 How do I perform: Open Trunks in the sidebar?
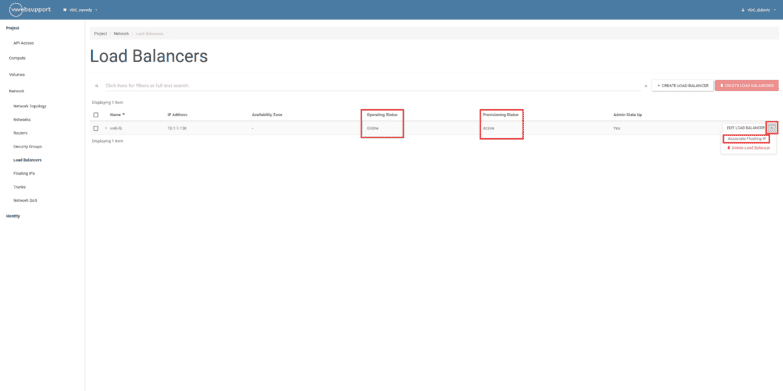point(19,187)
